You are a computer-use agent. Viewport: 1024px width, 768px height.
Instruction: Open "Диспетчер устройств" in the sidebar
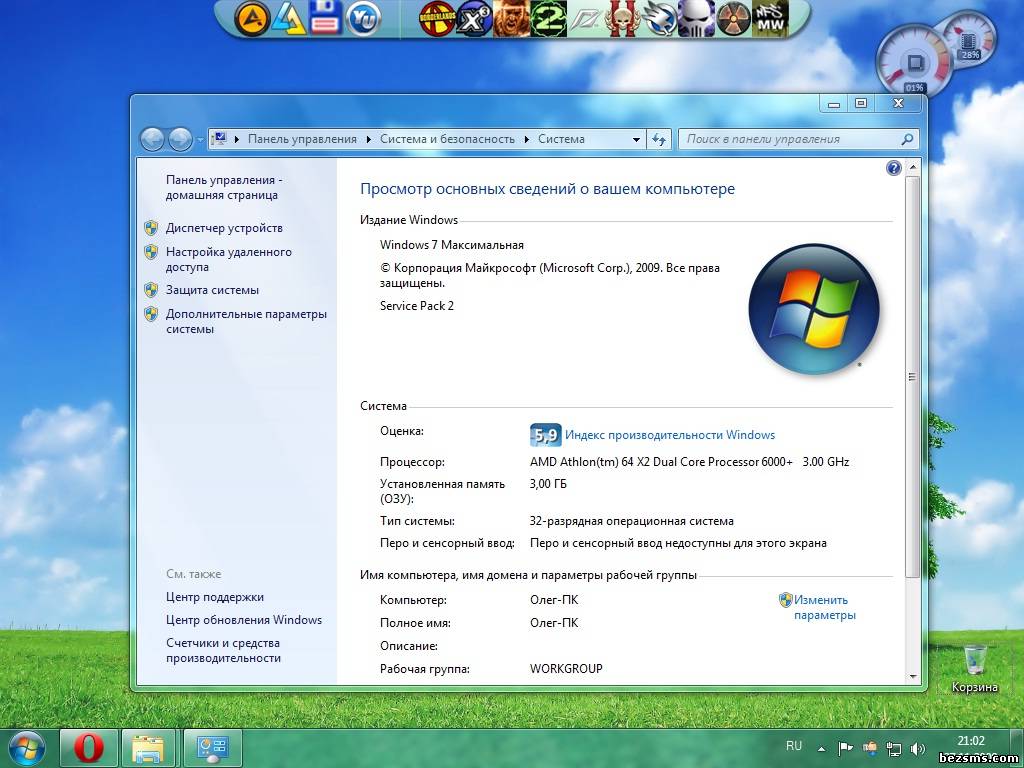[x=224, y=228]
